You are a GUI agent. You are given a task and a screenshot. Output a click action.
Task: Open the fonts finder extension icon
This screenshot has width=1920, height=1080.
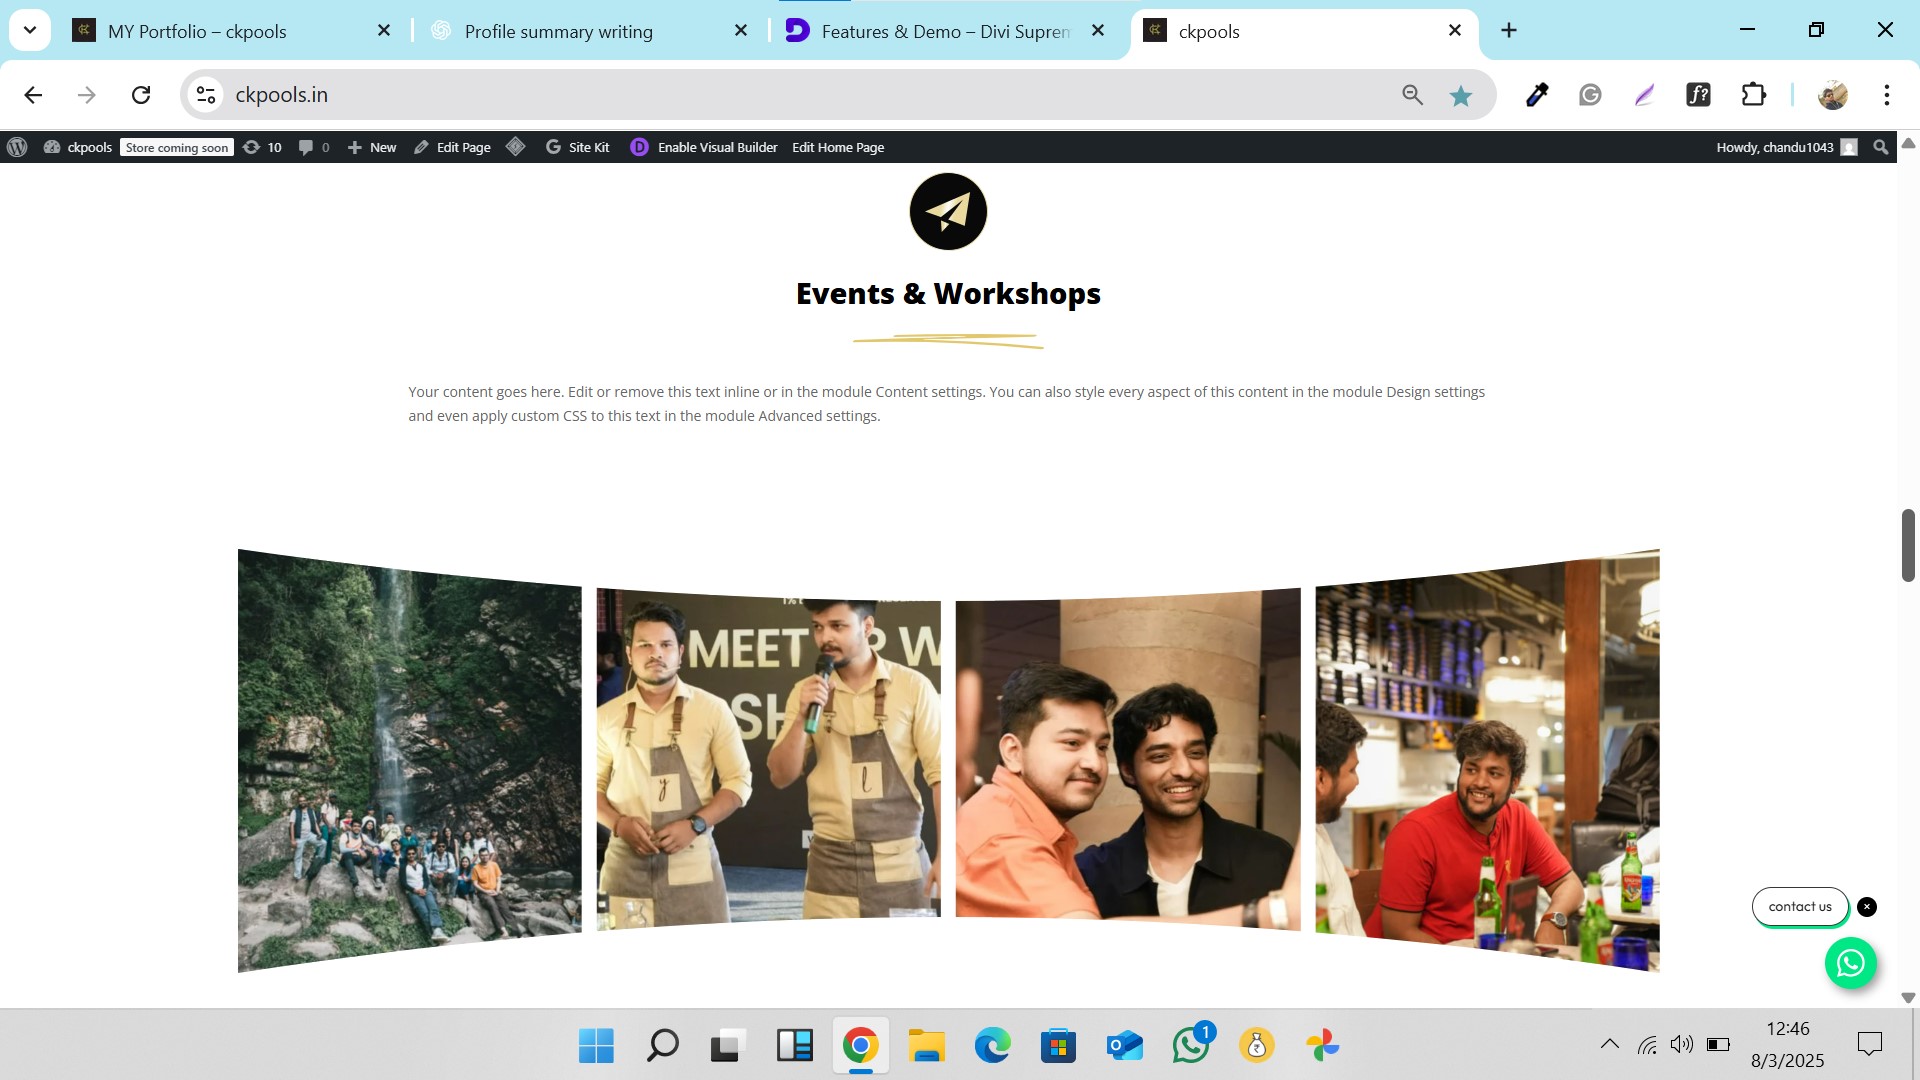click(1698, 95)
